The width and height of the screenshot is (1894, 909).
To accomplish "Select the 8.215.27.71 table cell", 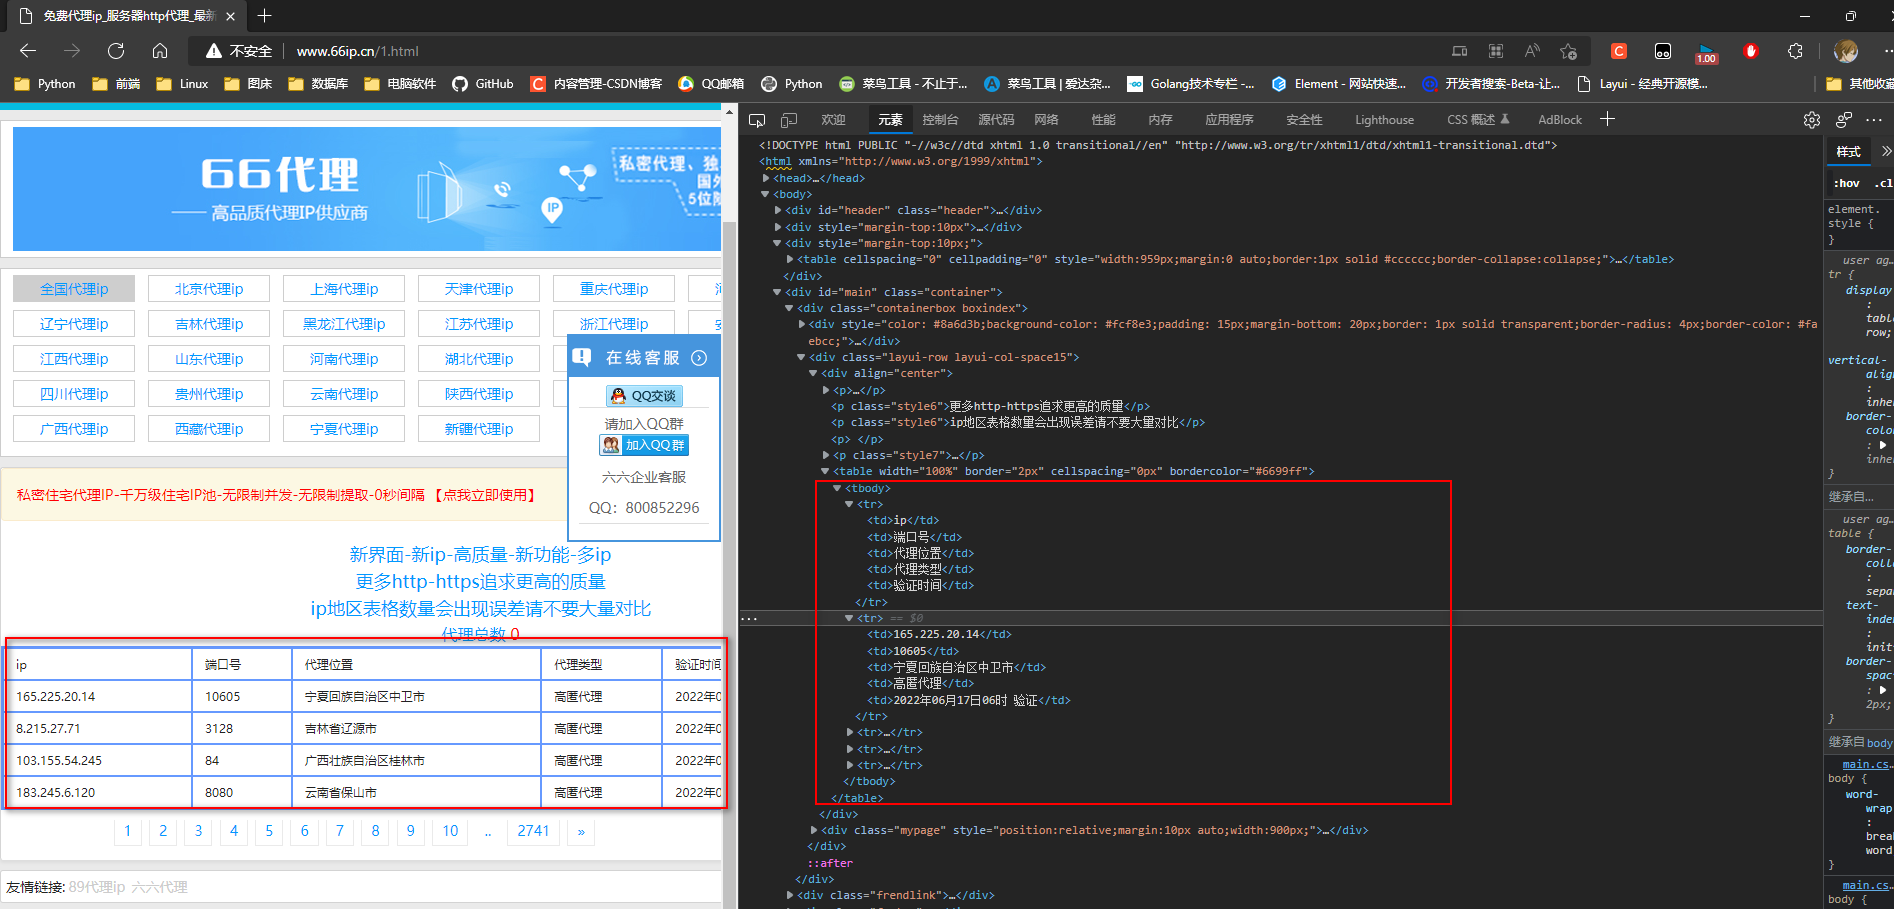I will 99,728.
